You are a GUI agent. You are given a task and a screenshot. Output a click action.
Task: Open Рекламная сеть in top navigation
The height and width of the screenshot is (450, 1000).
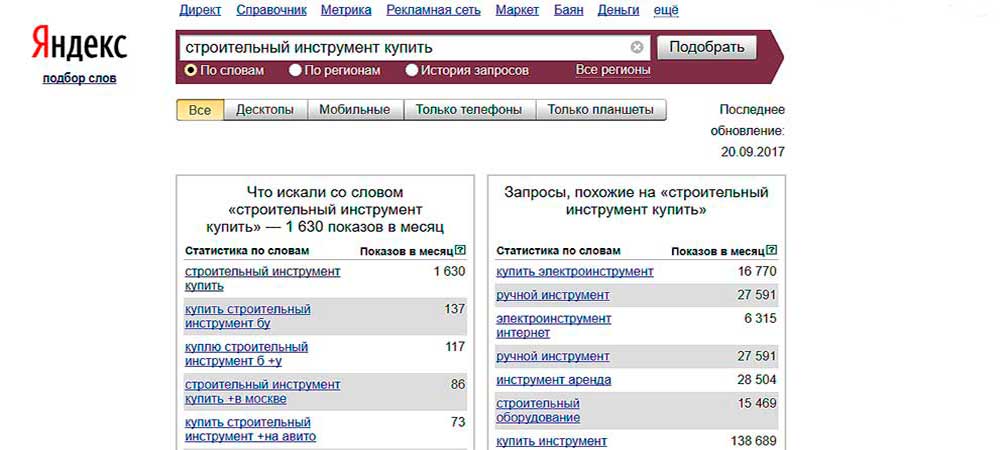pos(434,10)
